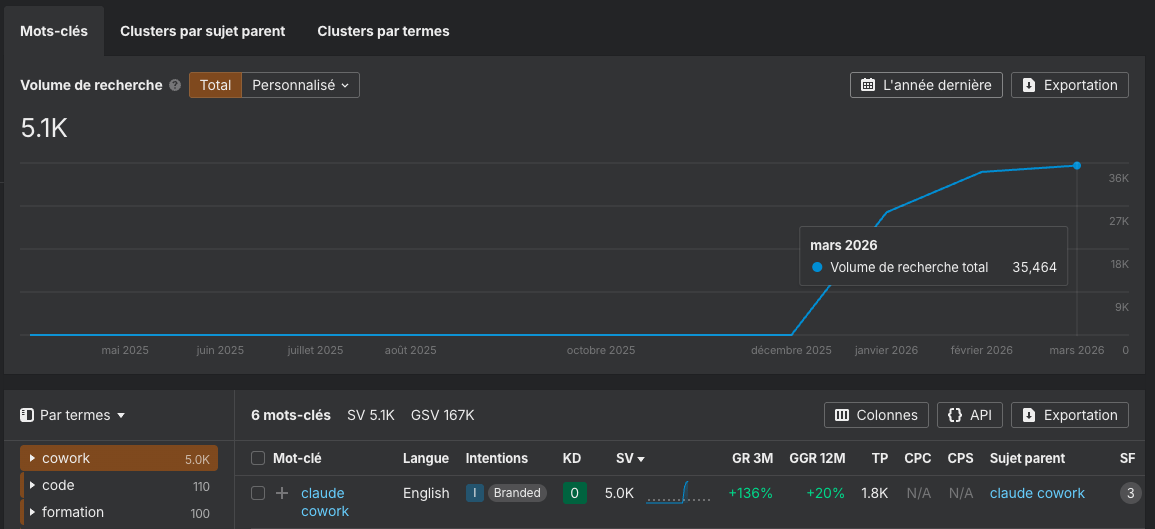Viewport: 1155px width, 529px height.
Task: Click the GSV 167K summary
Action: coord(443,415)
